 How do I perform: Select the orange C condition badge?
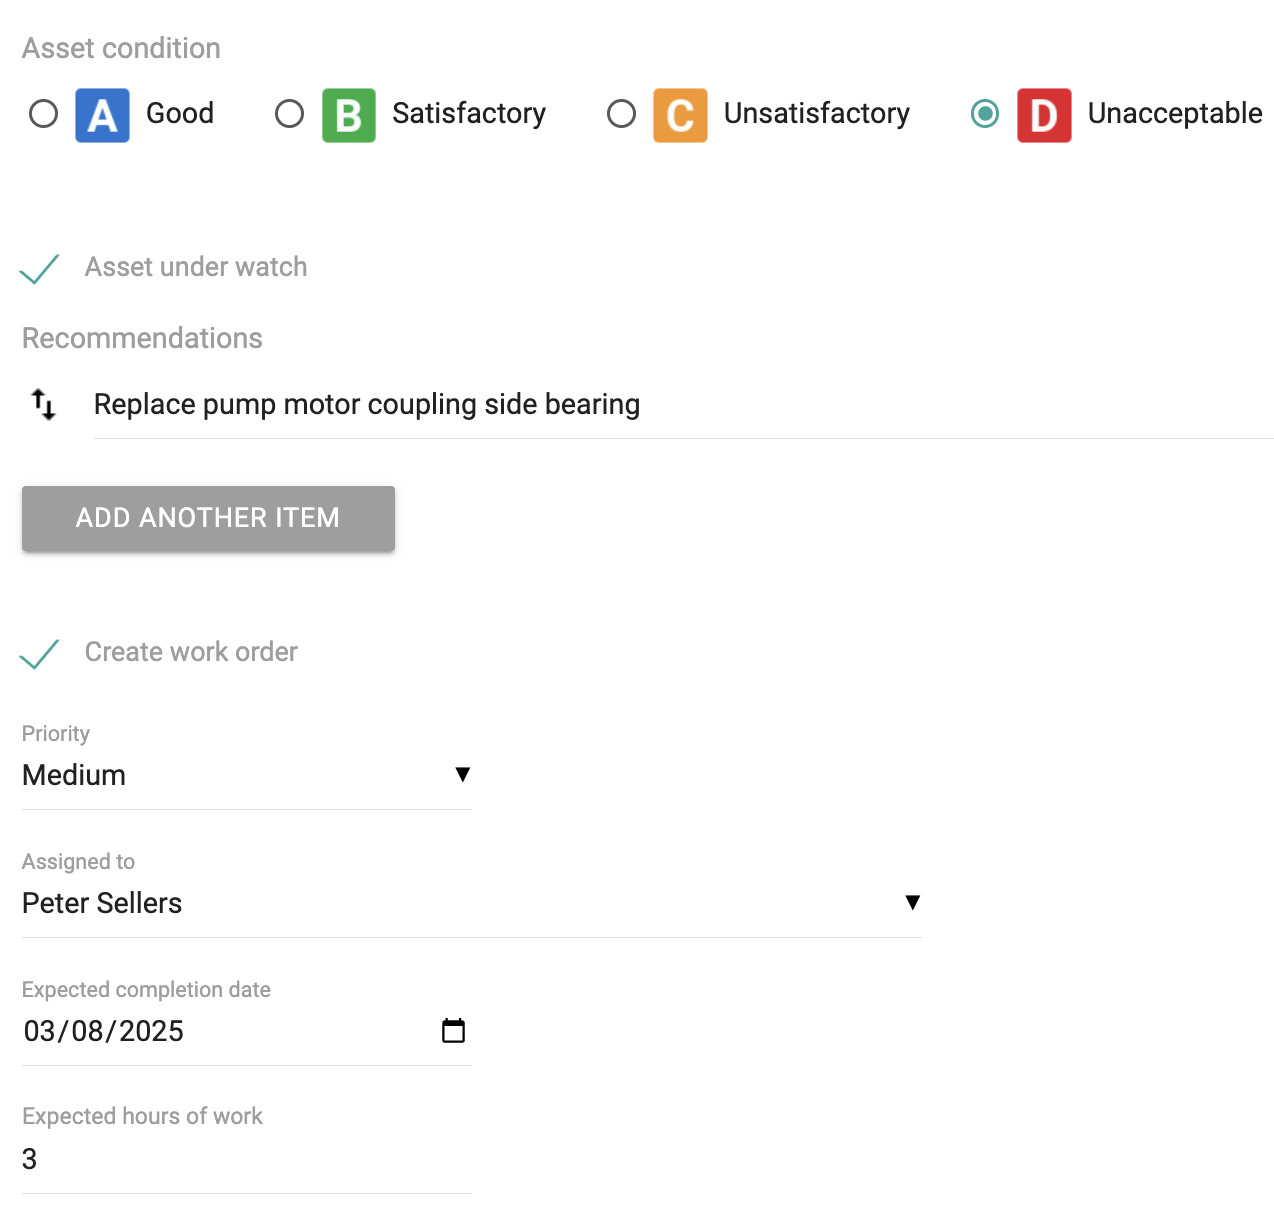pos(680,115)
